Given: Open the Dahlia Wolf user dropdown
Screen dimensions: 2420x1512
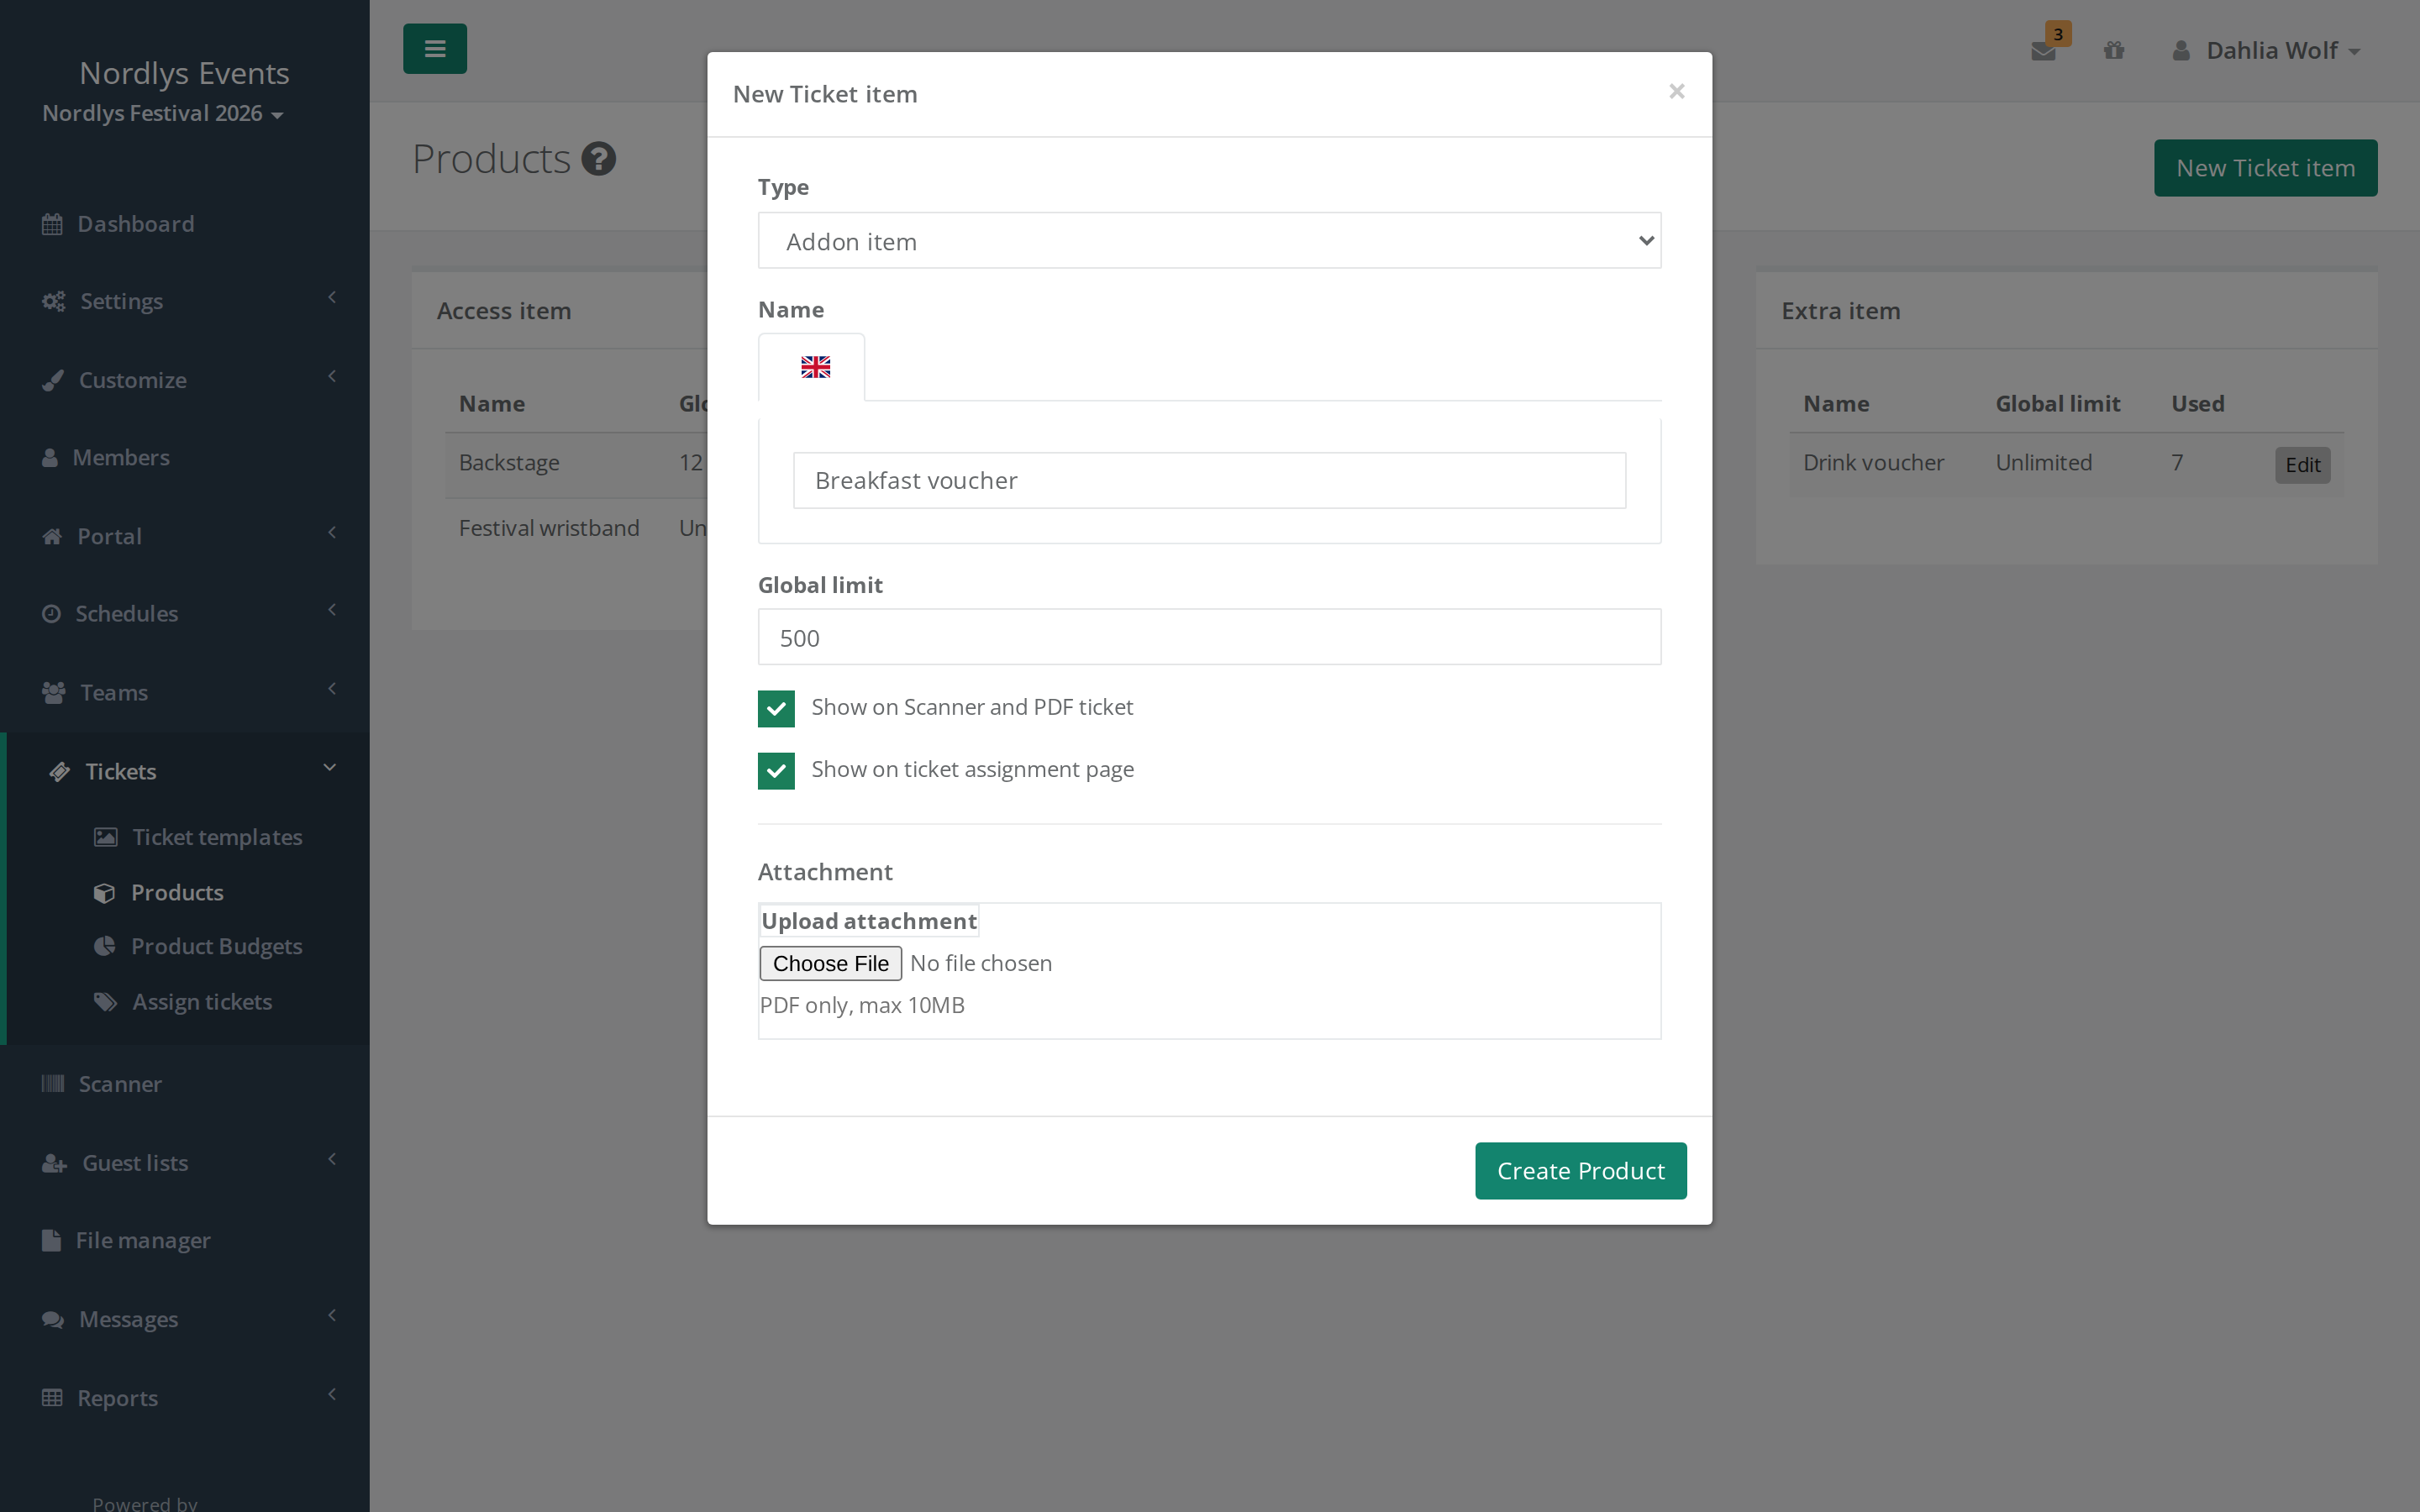Looking at the screenshot, I should (2266, 50).
